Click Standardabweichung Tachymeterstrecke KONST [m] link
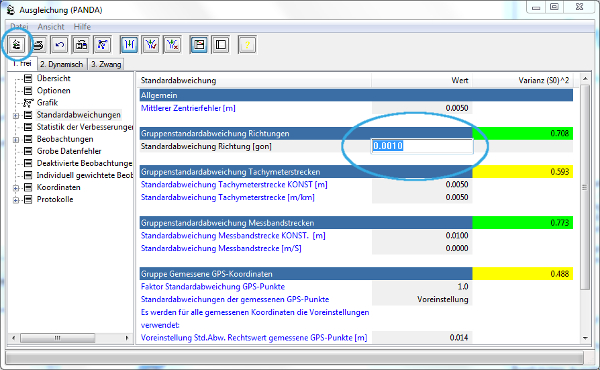 tap(234, 185)
